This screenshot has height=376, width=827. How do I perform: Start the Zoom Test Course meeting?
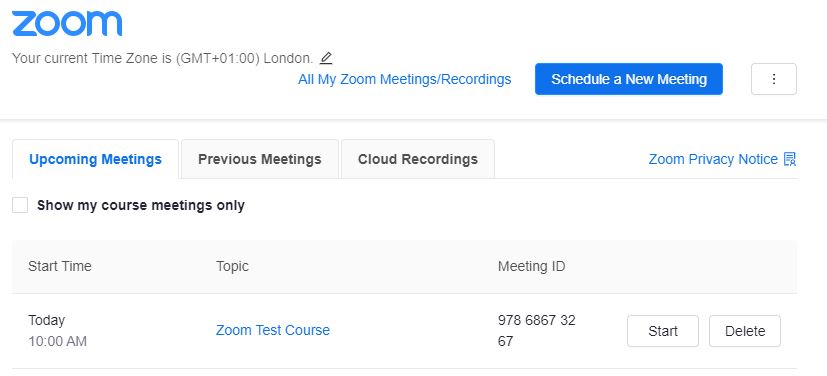pyautogui.click(x=663, y=331)
